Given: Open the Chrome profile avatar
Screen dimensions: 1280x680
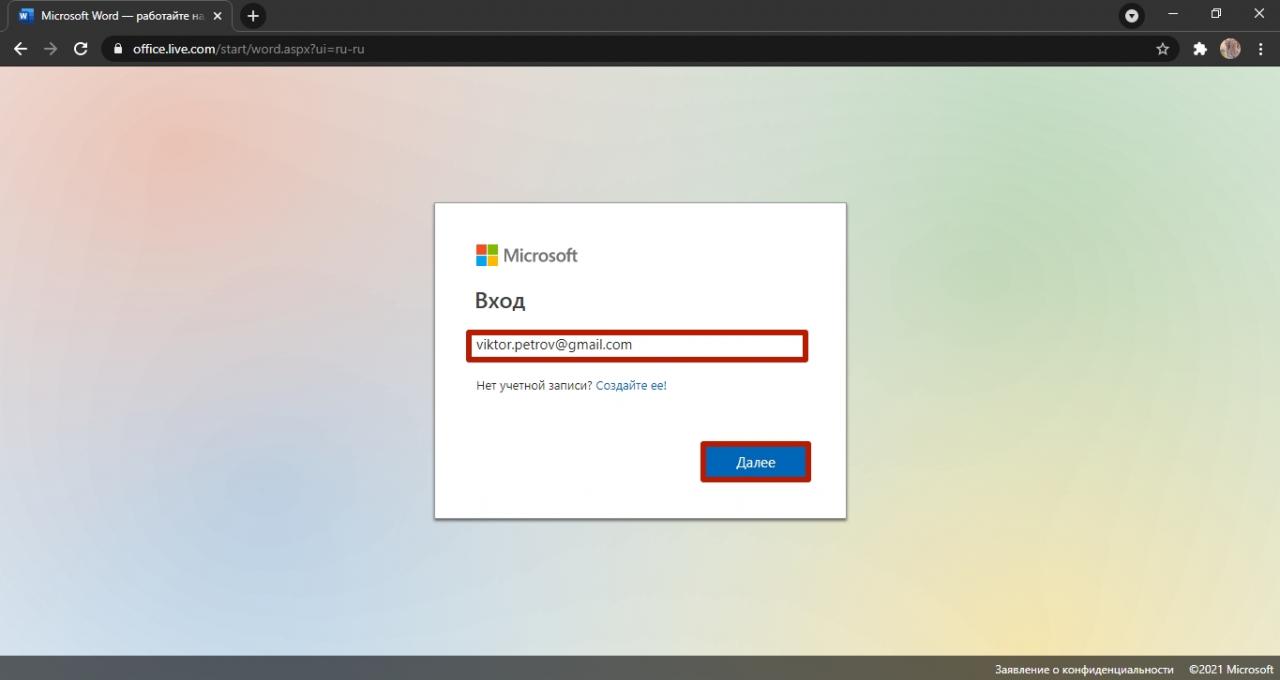Looking at the screenshot, I should pyautogui.click(x=1230, y=49).
